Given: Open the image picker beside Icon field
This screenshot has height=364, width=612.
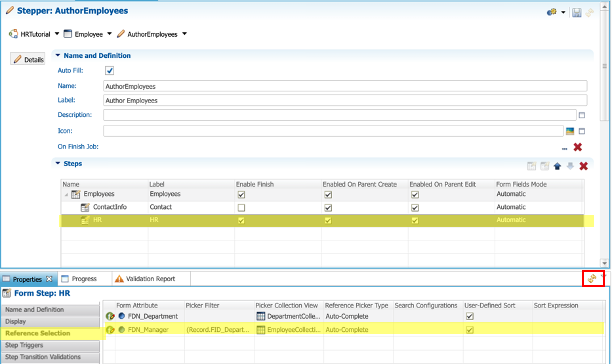Looking at the screenshot, I should (570, 131).
